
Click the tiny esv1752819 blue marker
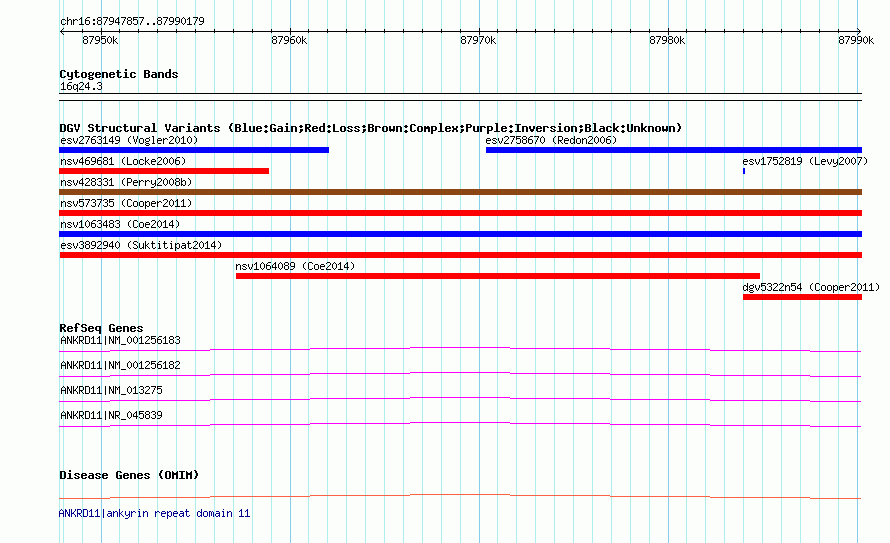[x=744, y=171]
